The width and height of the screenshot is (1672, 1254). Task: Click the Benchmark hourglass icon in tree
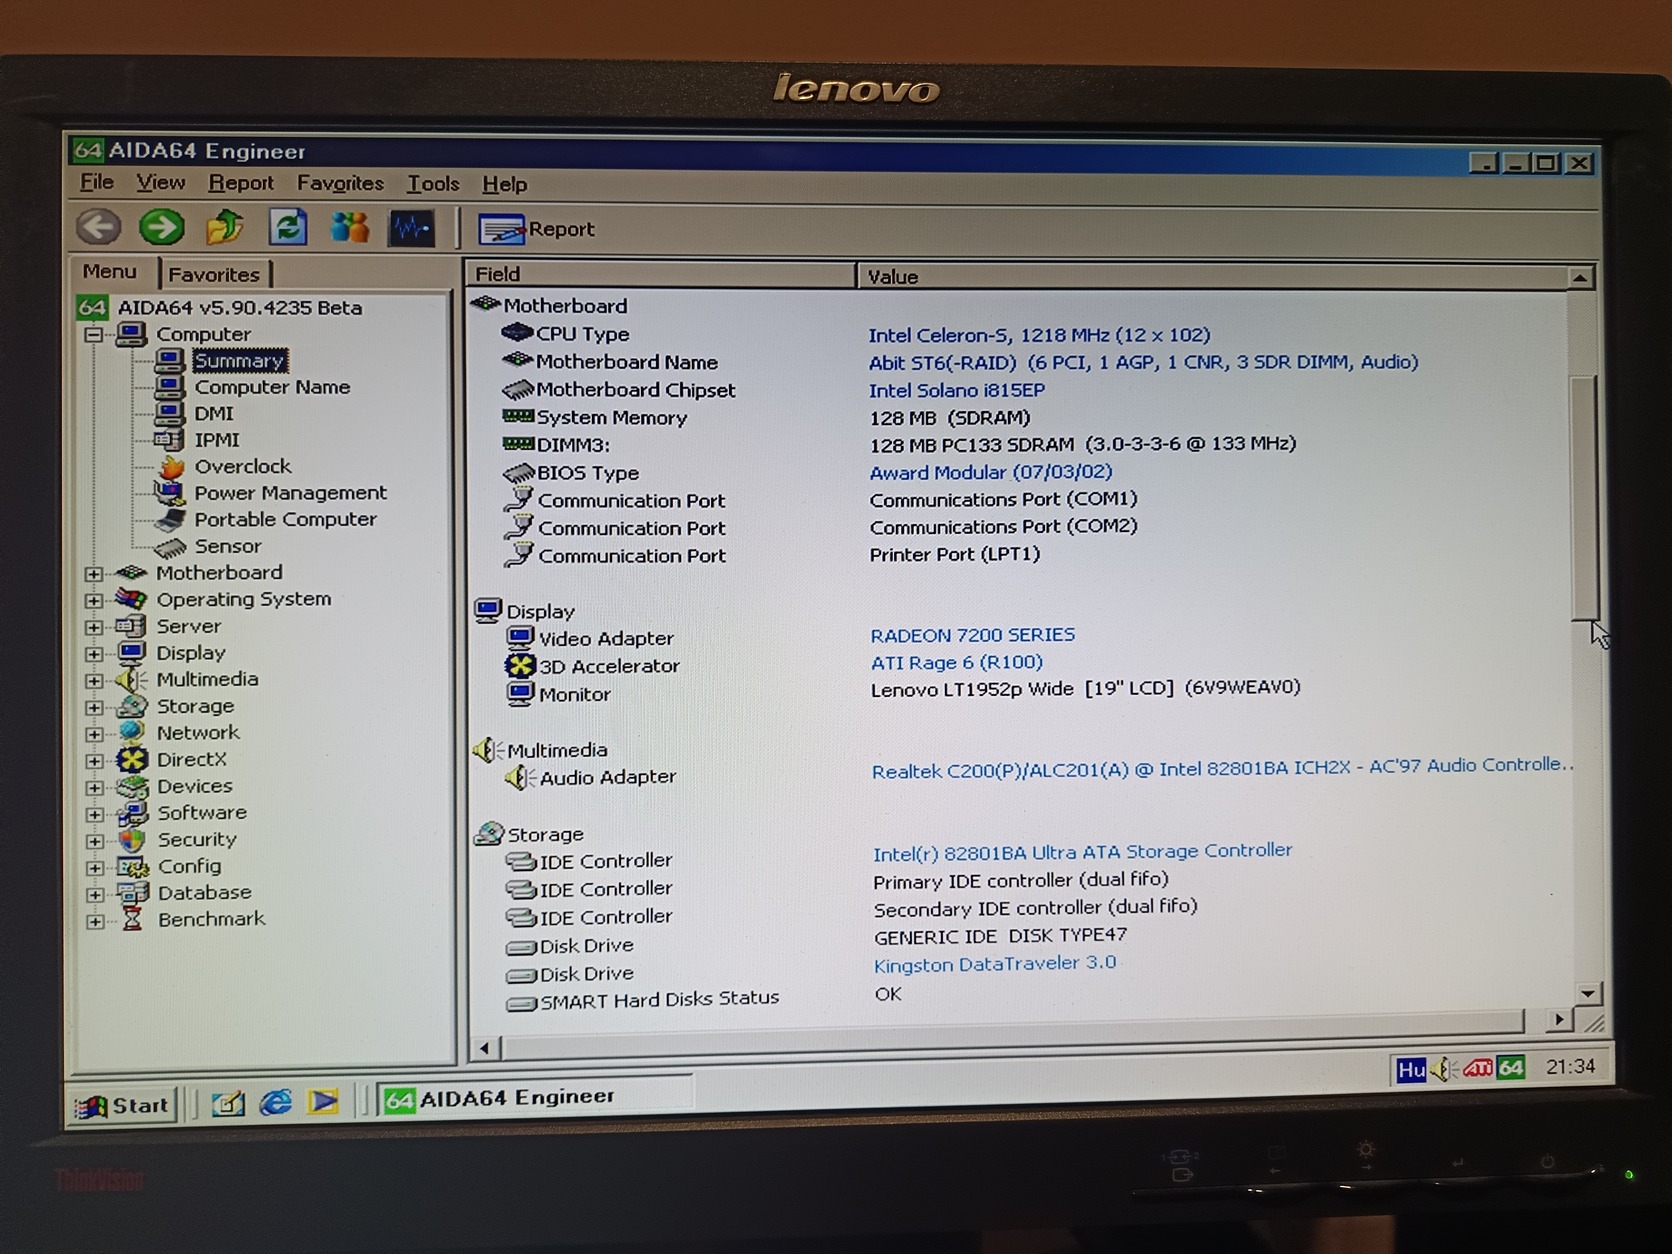[x=132, y=919]
